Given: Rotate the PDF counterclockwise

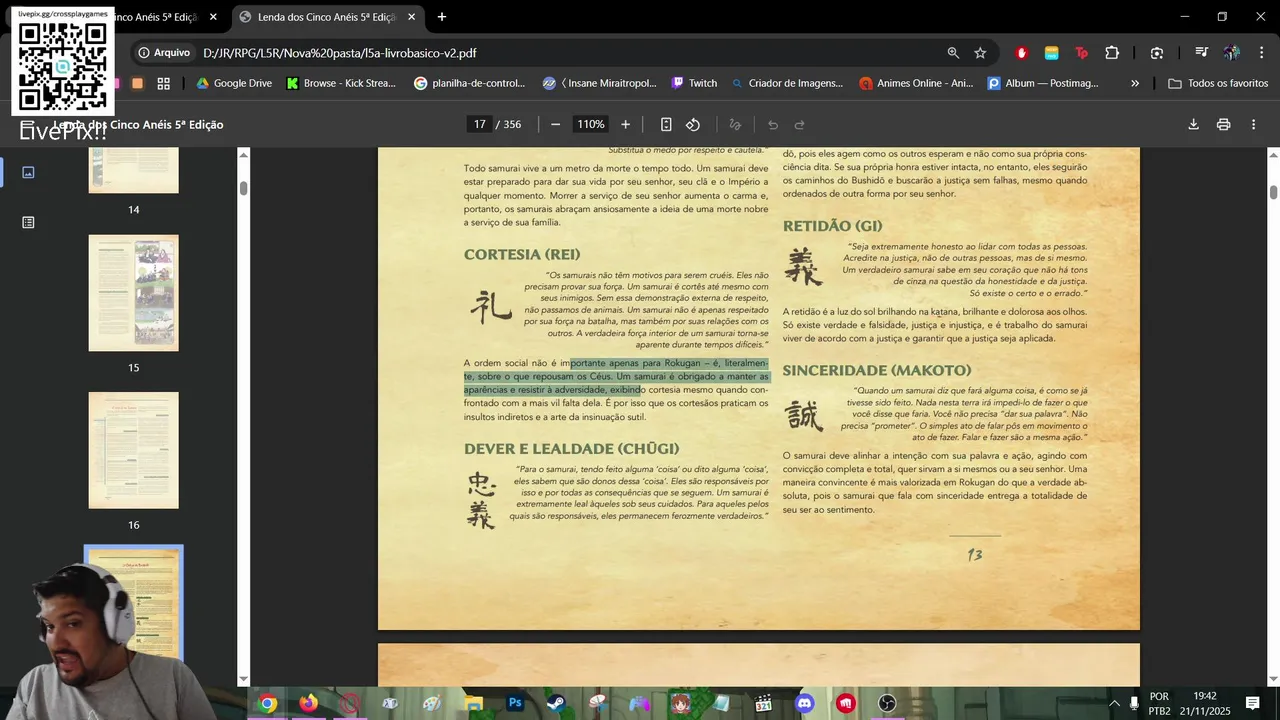Looking at the screenshot, I should 693,124.
